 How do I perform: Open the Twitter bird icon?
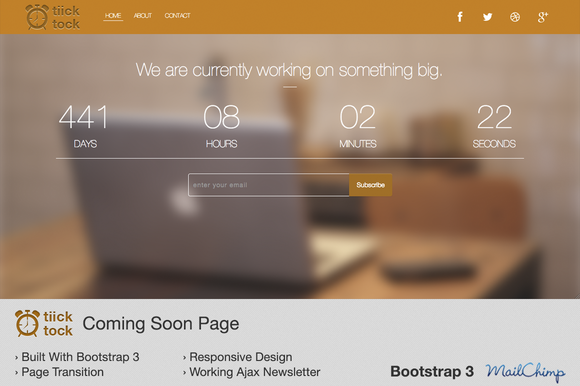[487, 17]
